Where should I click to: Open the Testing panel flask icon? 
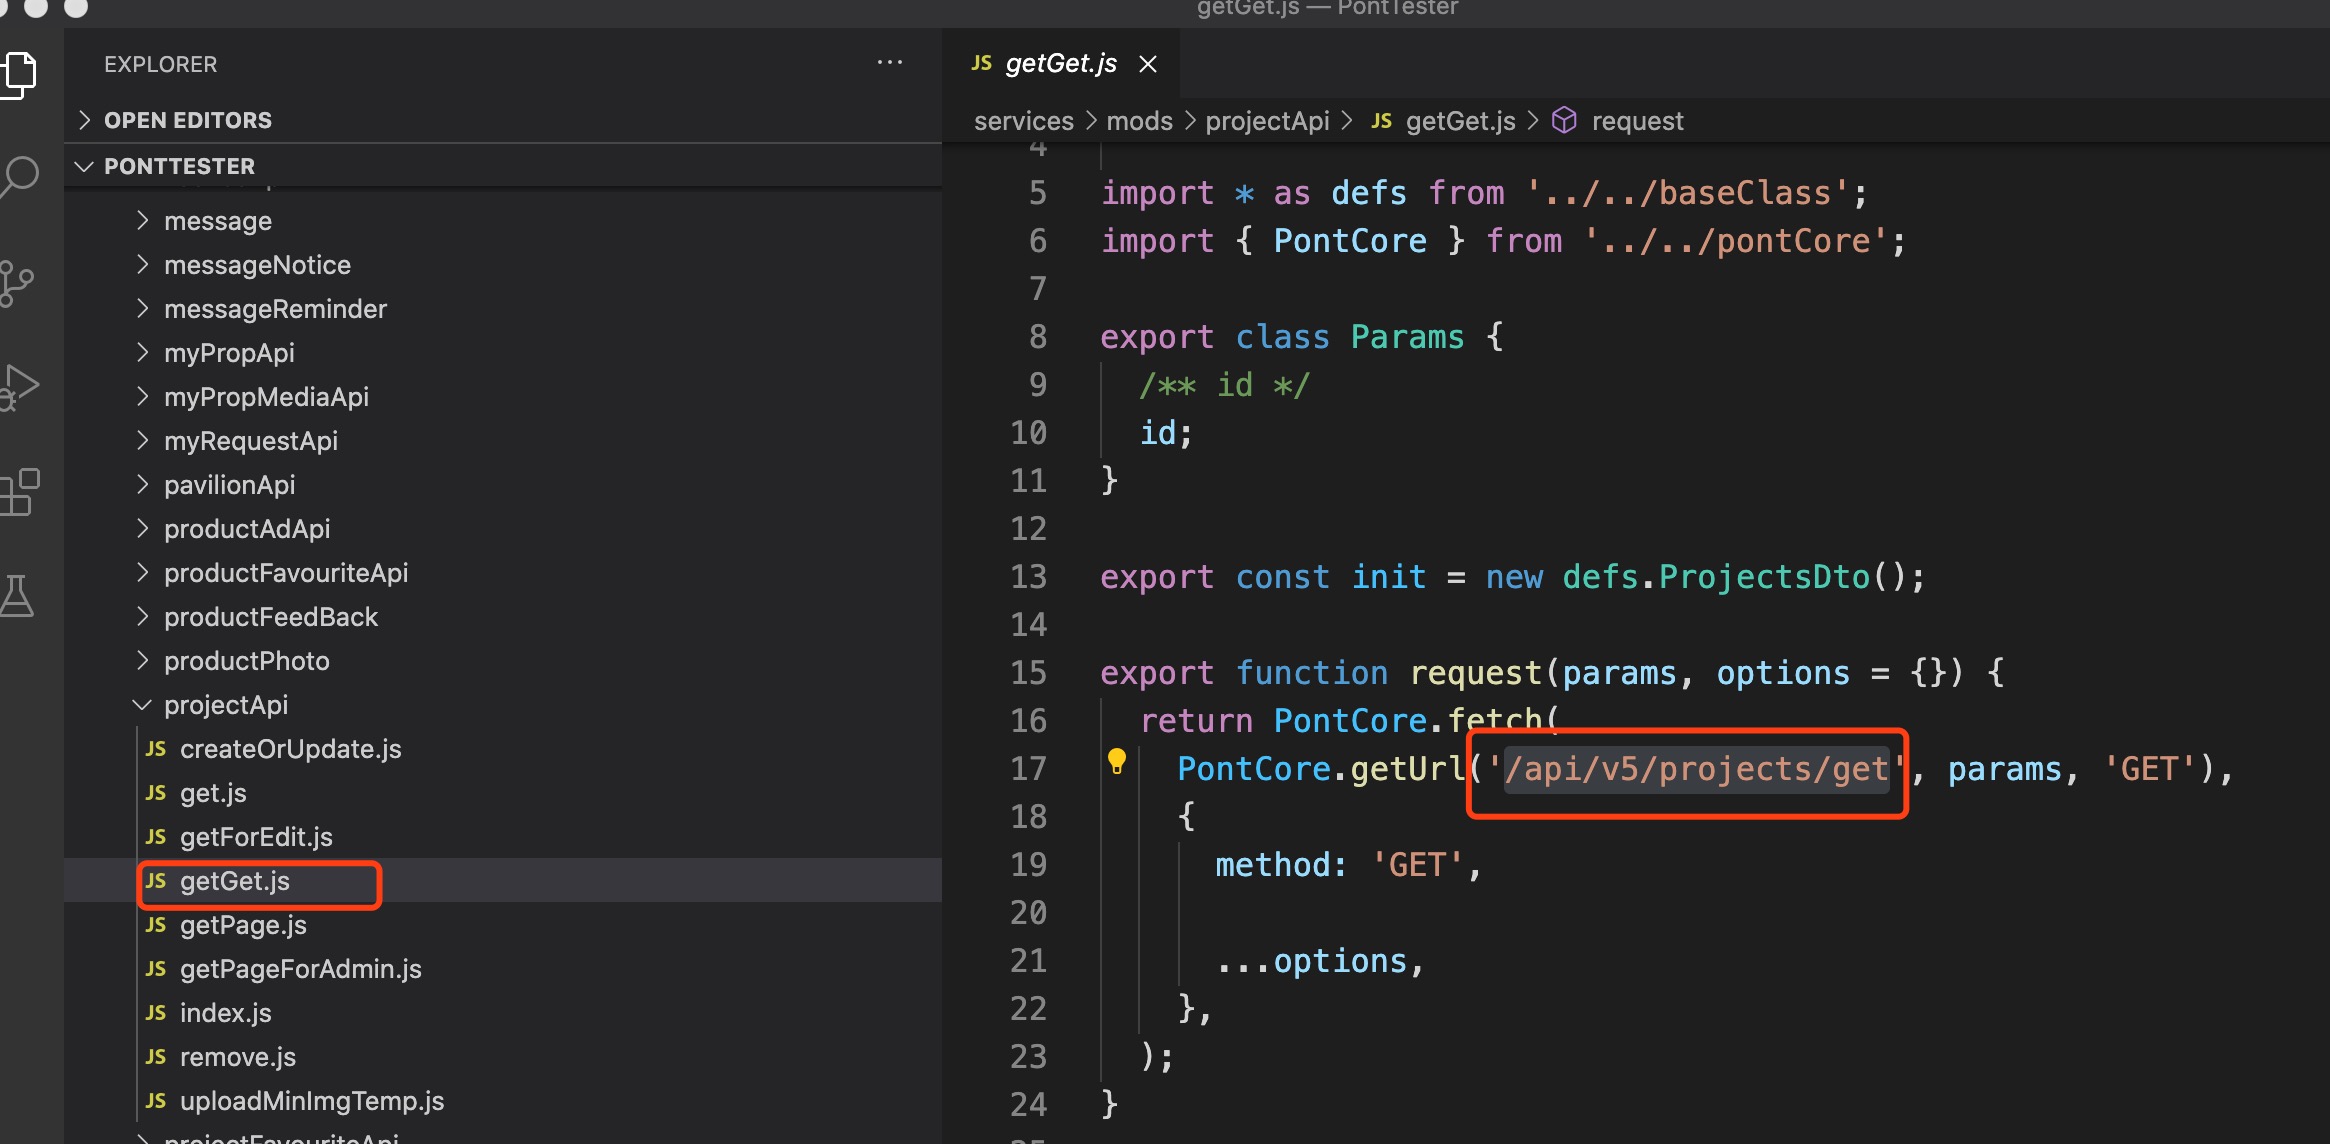[20, 596]
